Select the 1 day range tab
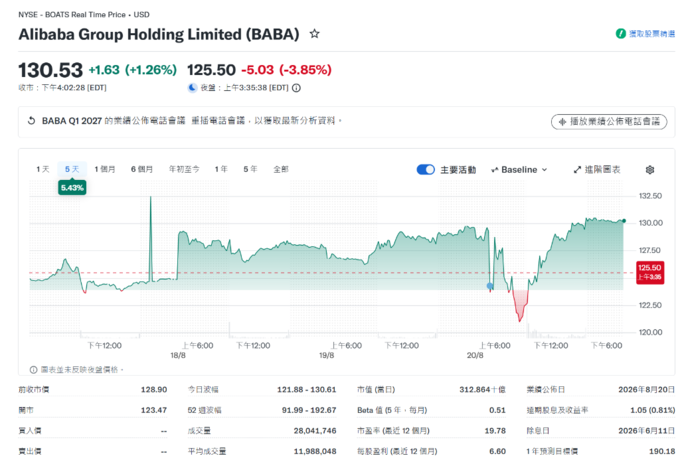The image size is (680, 464). (42, 169)
